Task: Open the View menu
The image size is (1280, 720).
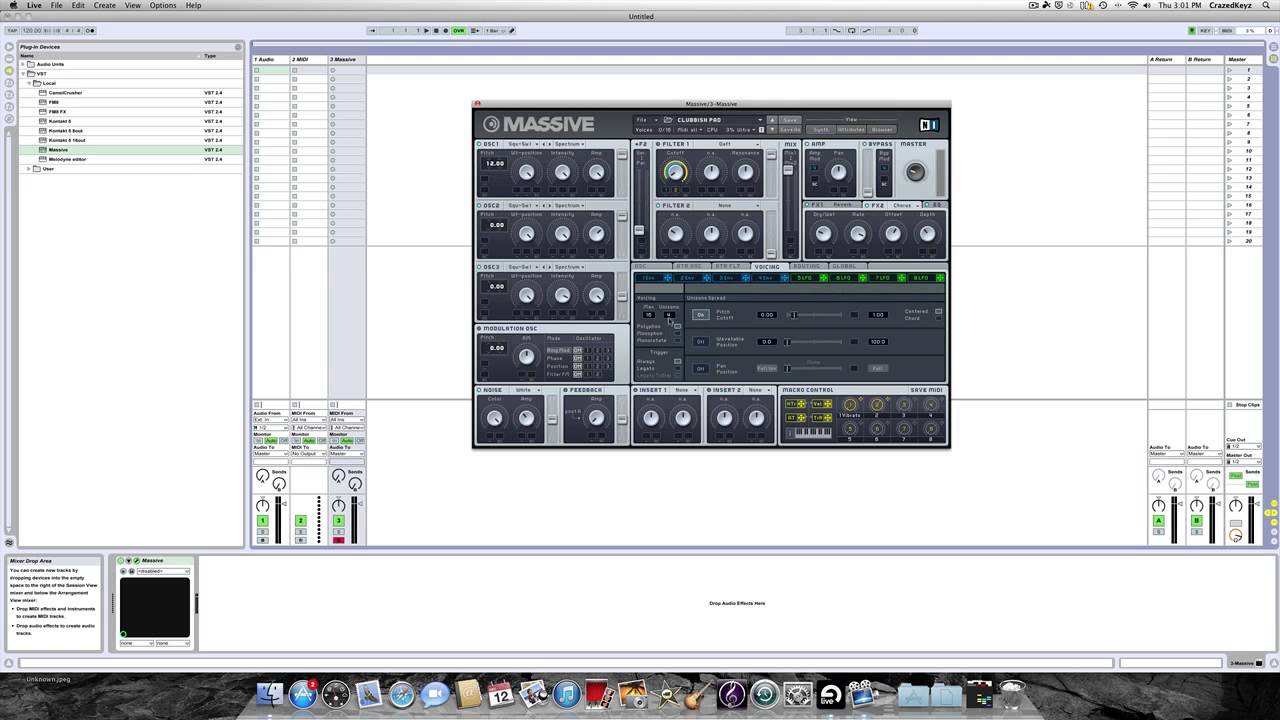Action: pyautogui.click(x=133, y=5)
